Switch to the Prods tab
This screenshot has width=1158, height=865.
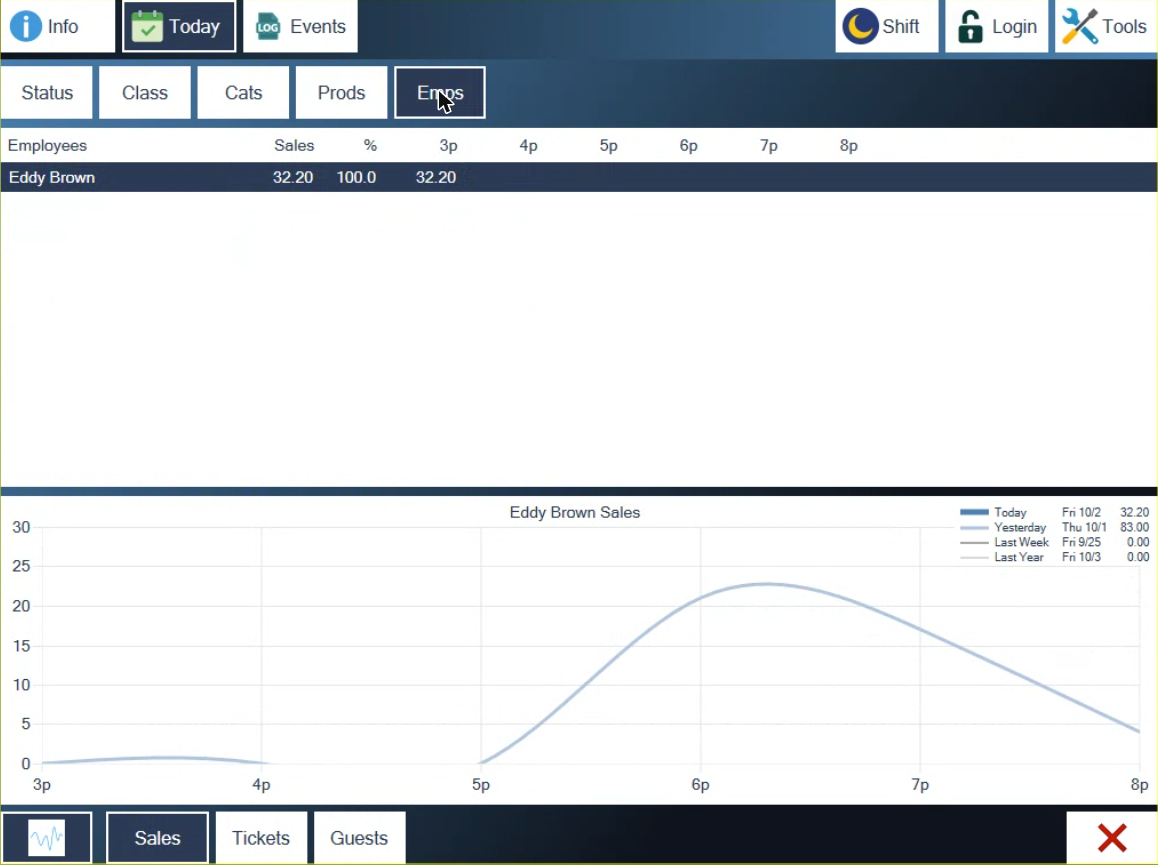point(341,92)
